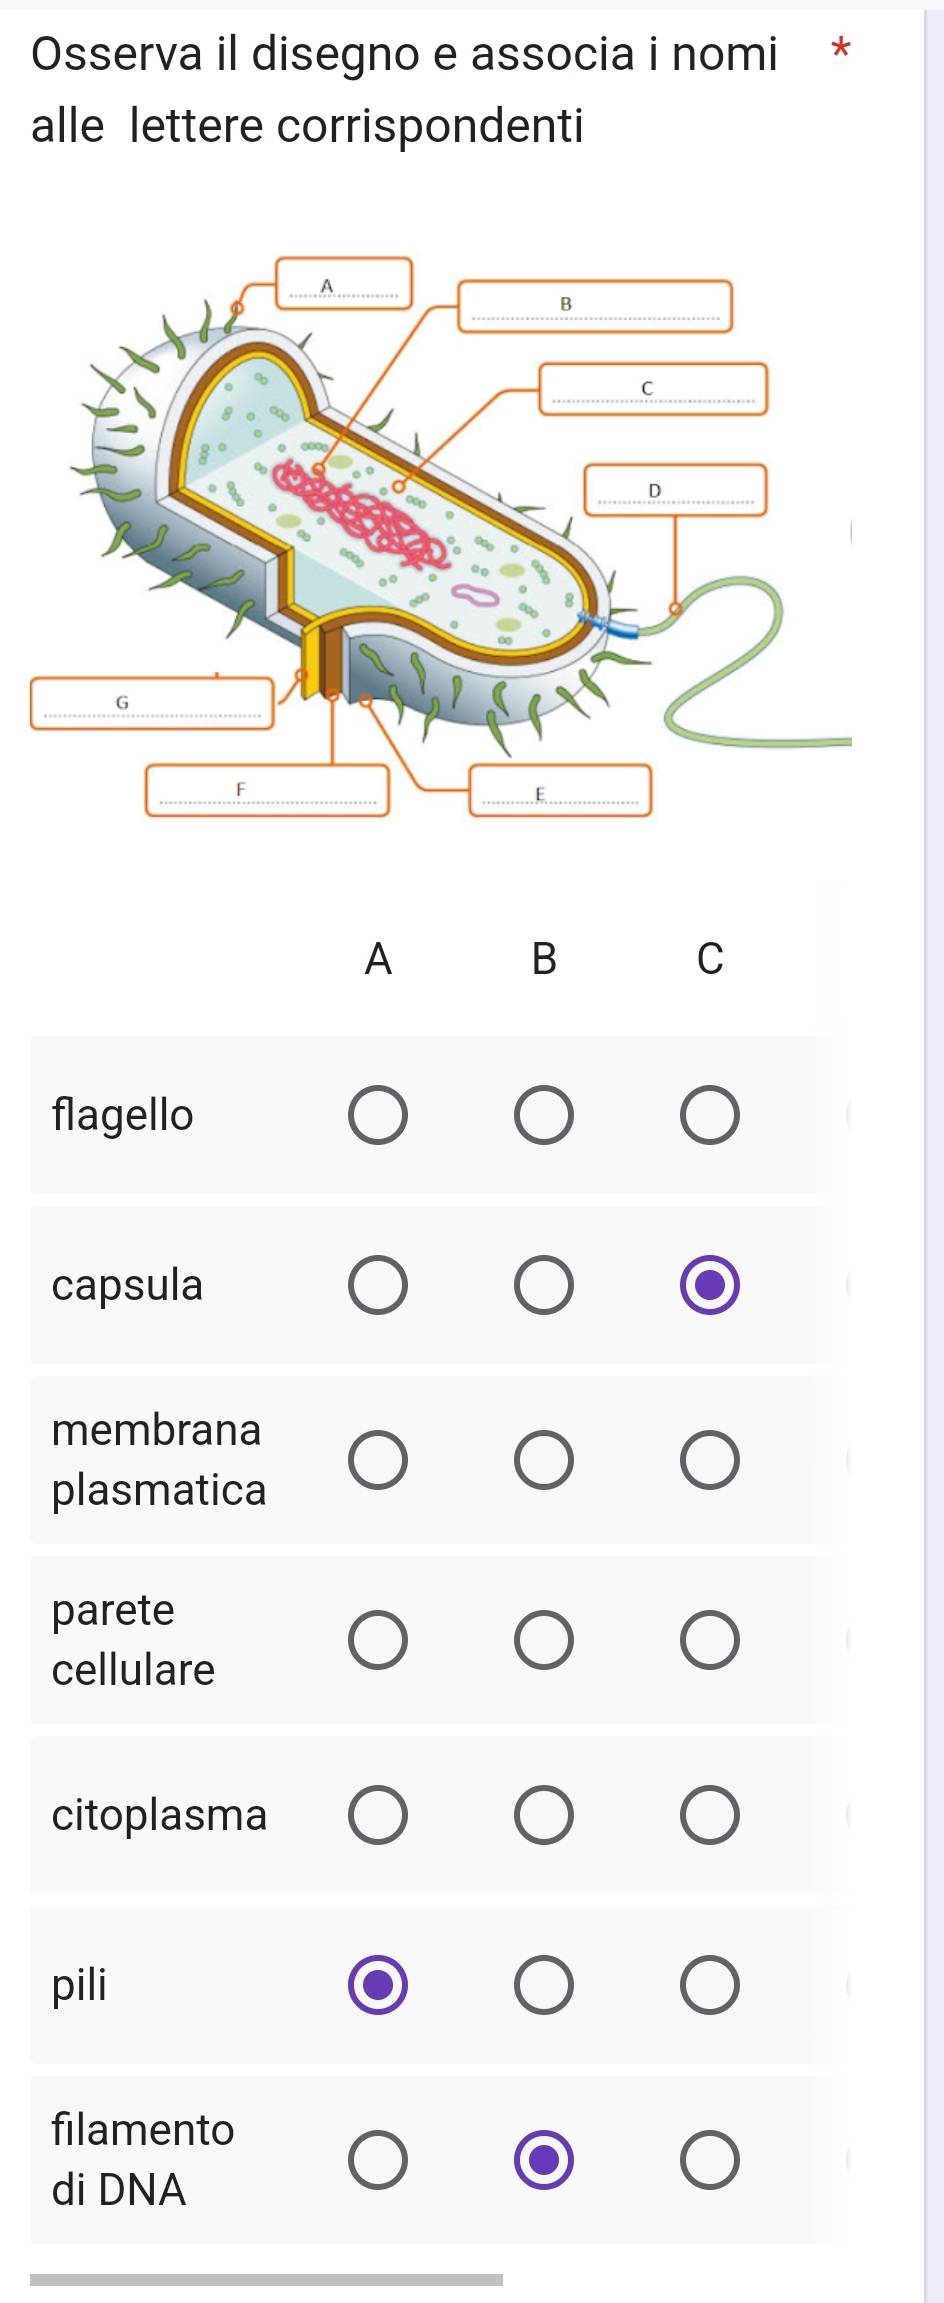Mark membrana plasmatica as letter B
Viewport: 944px width, 2303px height.
[544, 1460]
